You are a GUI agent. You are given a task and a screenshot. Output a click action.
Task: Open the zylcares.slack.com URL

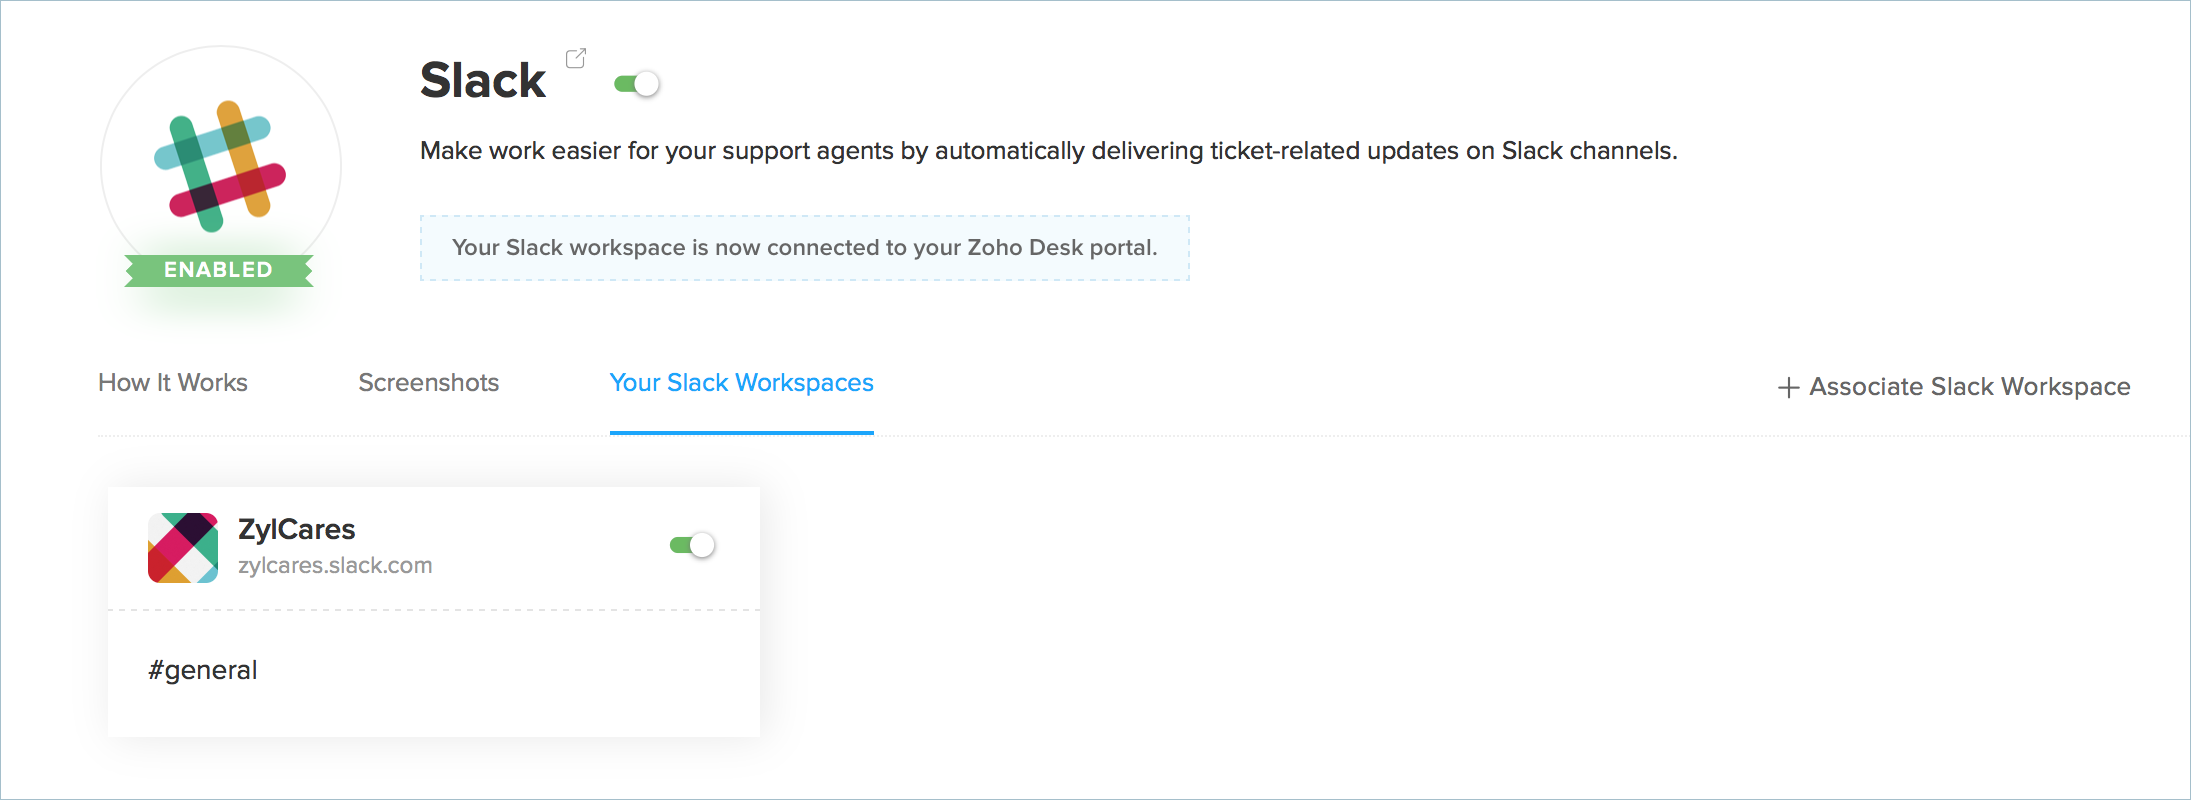(335, 566)
